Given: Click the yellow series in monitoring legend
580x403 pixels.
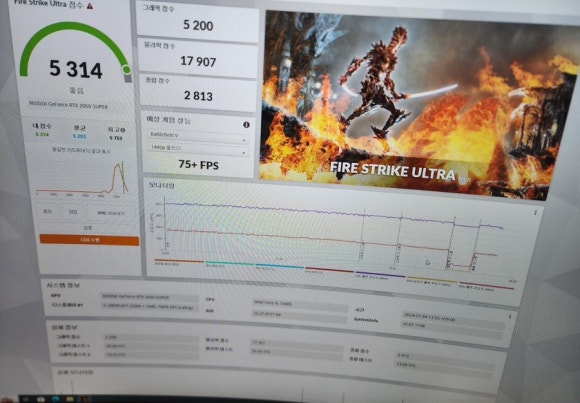Looking at the screenshot, I should [x=431, y=280].
